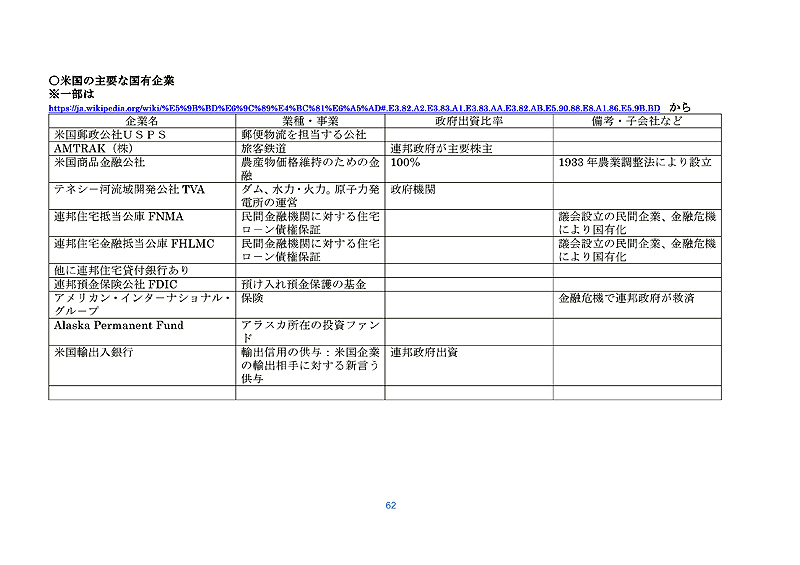The width and height of the screenshot is (800, 565).
Task: Click the remarks cell in the FNMA row
Action: 637,223
